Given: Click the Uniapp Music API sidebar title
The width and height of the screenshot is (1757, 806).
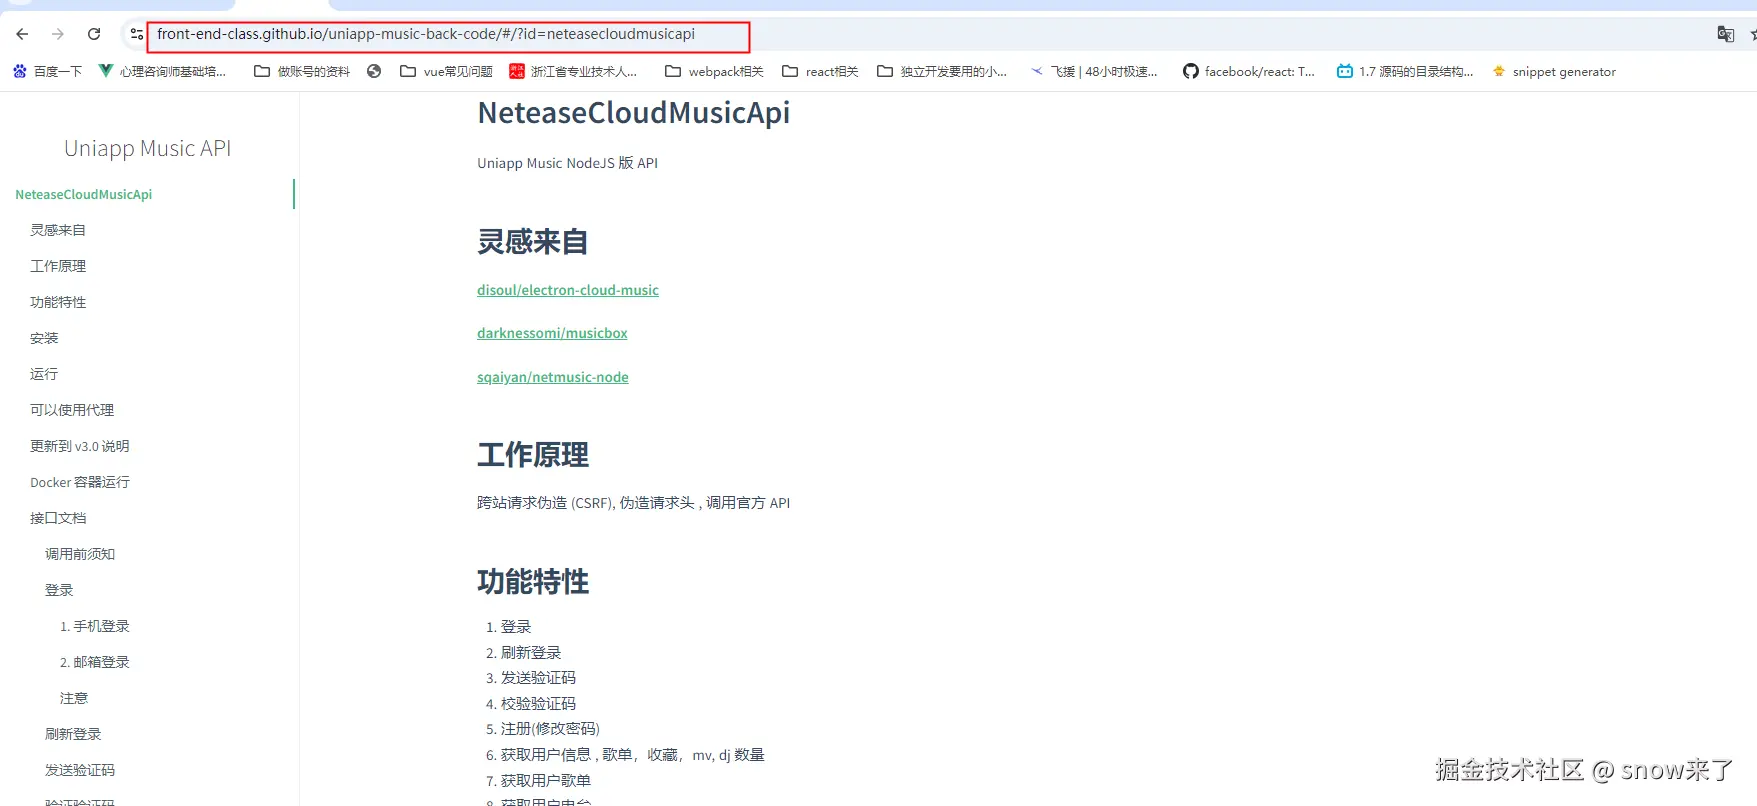Looking at the screenshot, I should click(148, 148).
